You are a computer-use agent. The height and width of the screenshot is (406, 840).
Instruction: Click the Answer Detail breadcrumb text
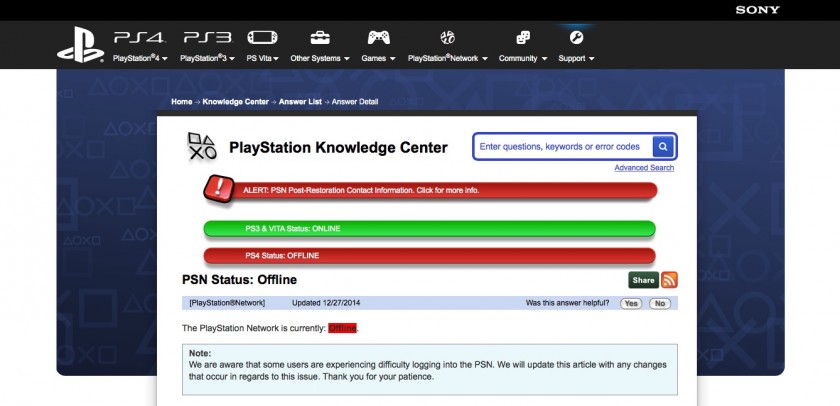click(x=355, y=102)
